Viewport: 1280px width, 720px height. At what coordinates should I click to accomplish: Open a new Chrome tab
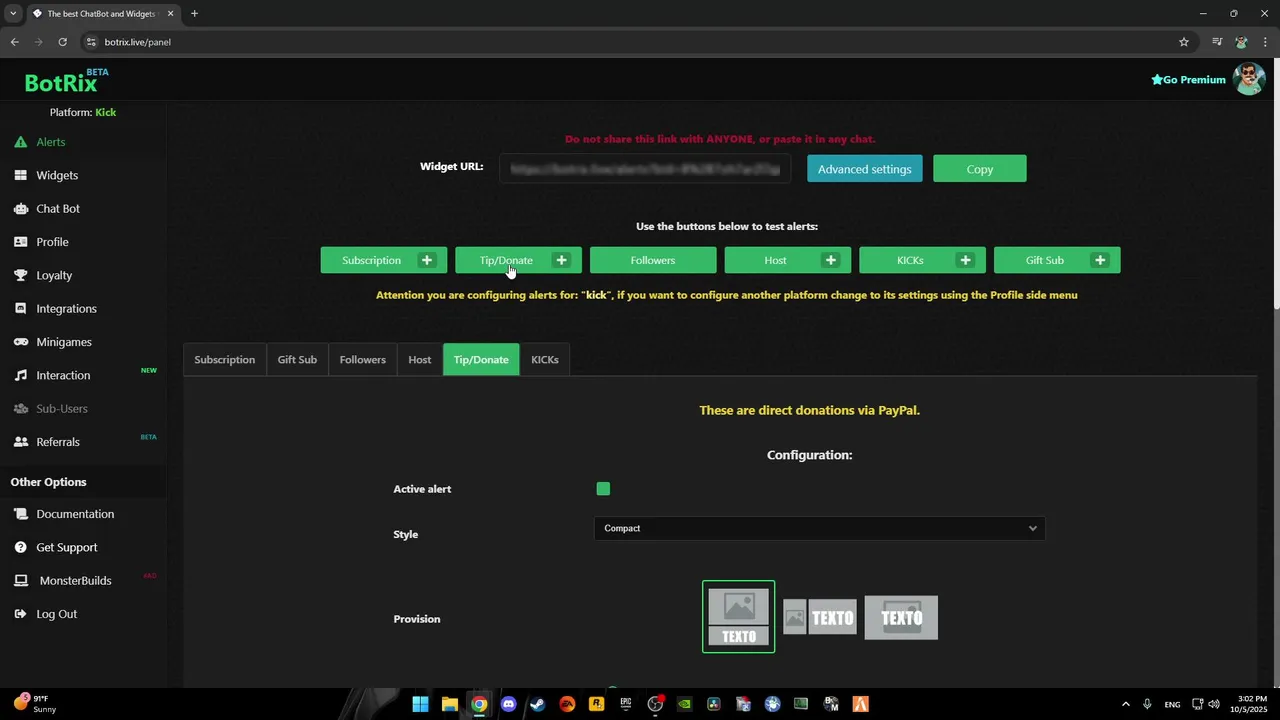pos(194,14)
